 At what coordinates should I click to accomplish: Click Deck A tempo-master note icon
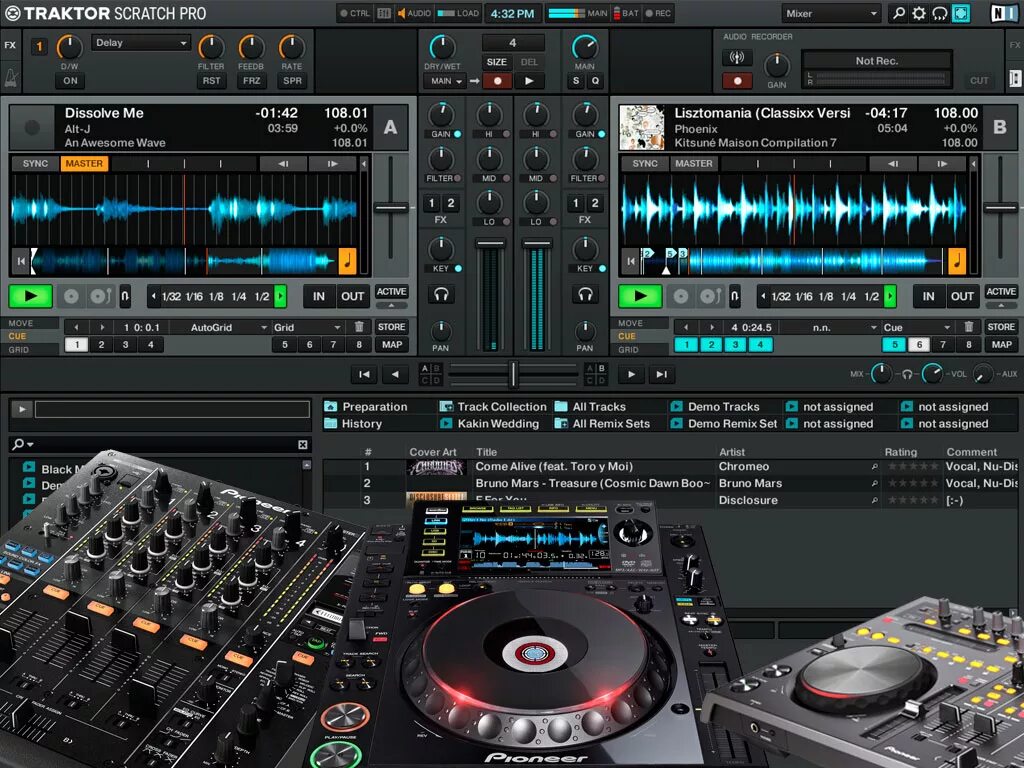[347, 261]
